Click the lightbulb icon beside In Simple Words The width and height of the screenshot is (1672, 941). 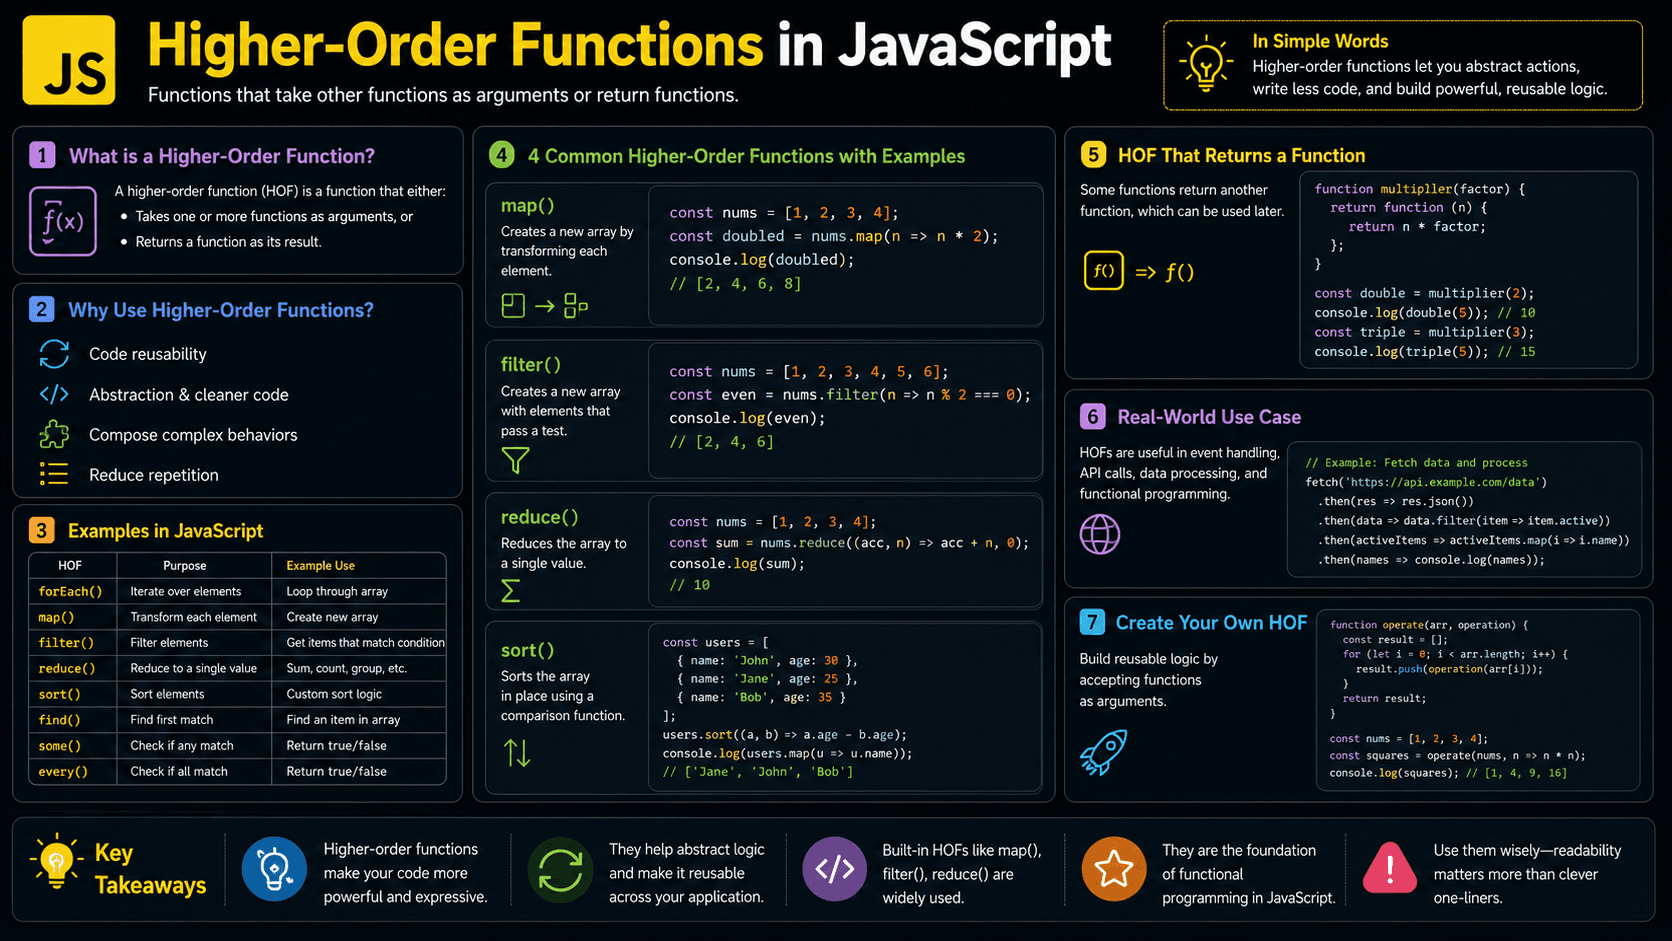(x=1206, y=64)
